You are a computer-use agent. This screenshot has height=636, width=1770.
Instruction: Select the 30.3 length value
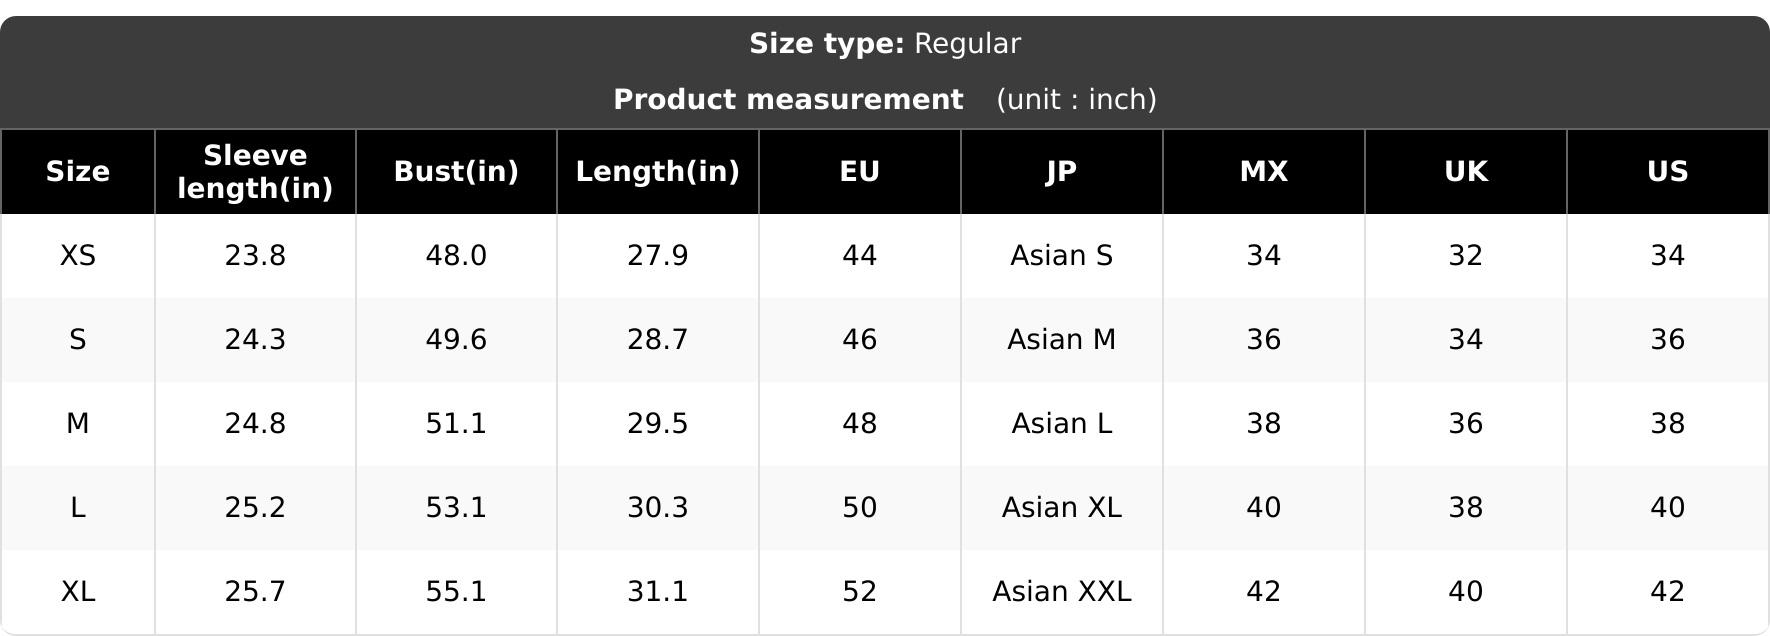coord(658,508)
